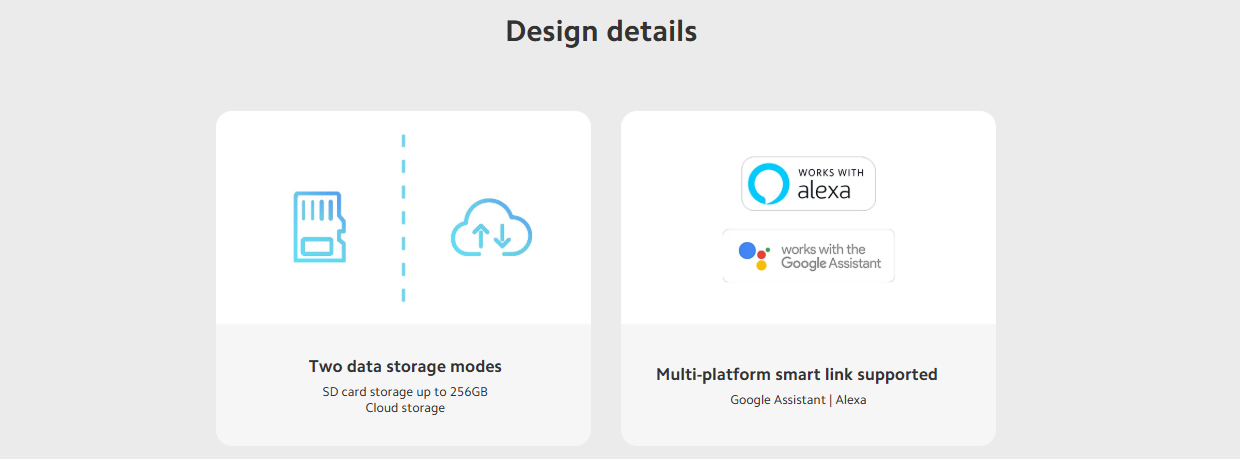
Task: Click Multi-platform smart link supported title
Action: coord(797,374)
